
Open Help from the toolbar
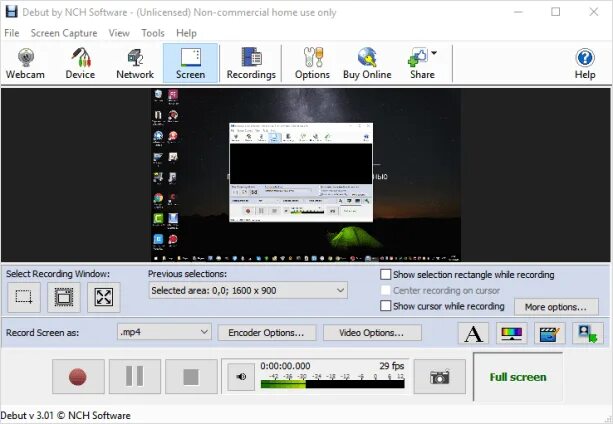585,63
